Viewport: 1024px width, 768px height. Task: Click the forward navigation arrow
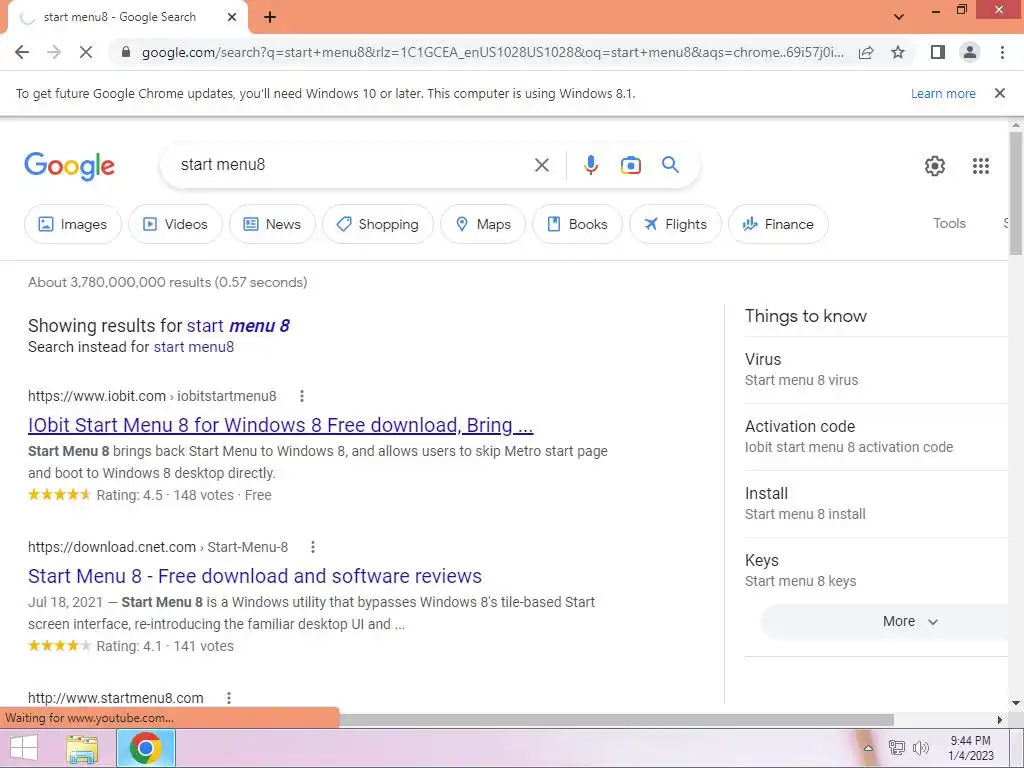coord(54,52)
